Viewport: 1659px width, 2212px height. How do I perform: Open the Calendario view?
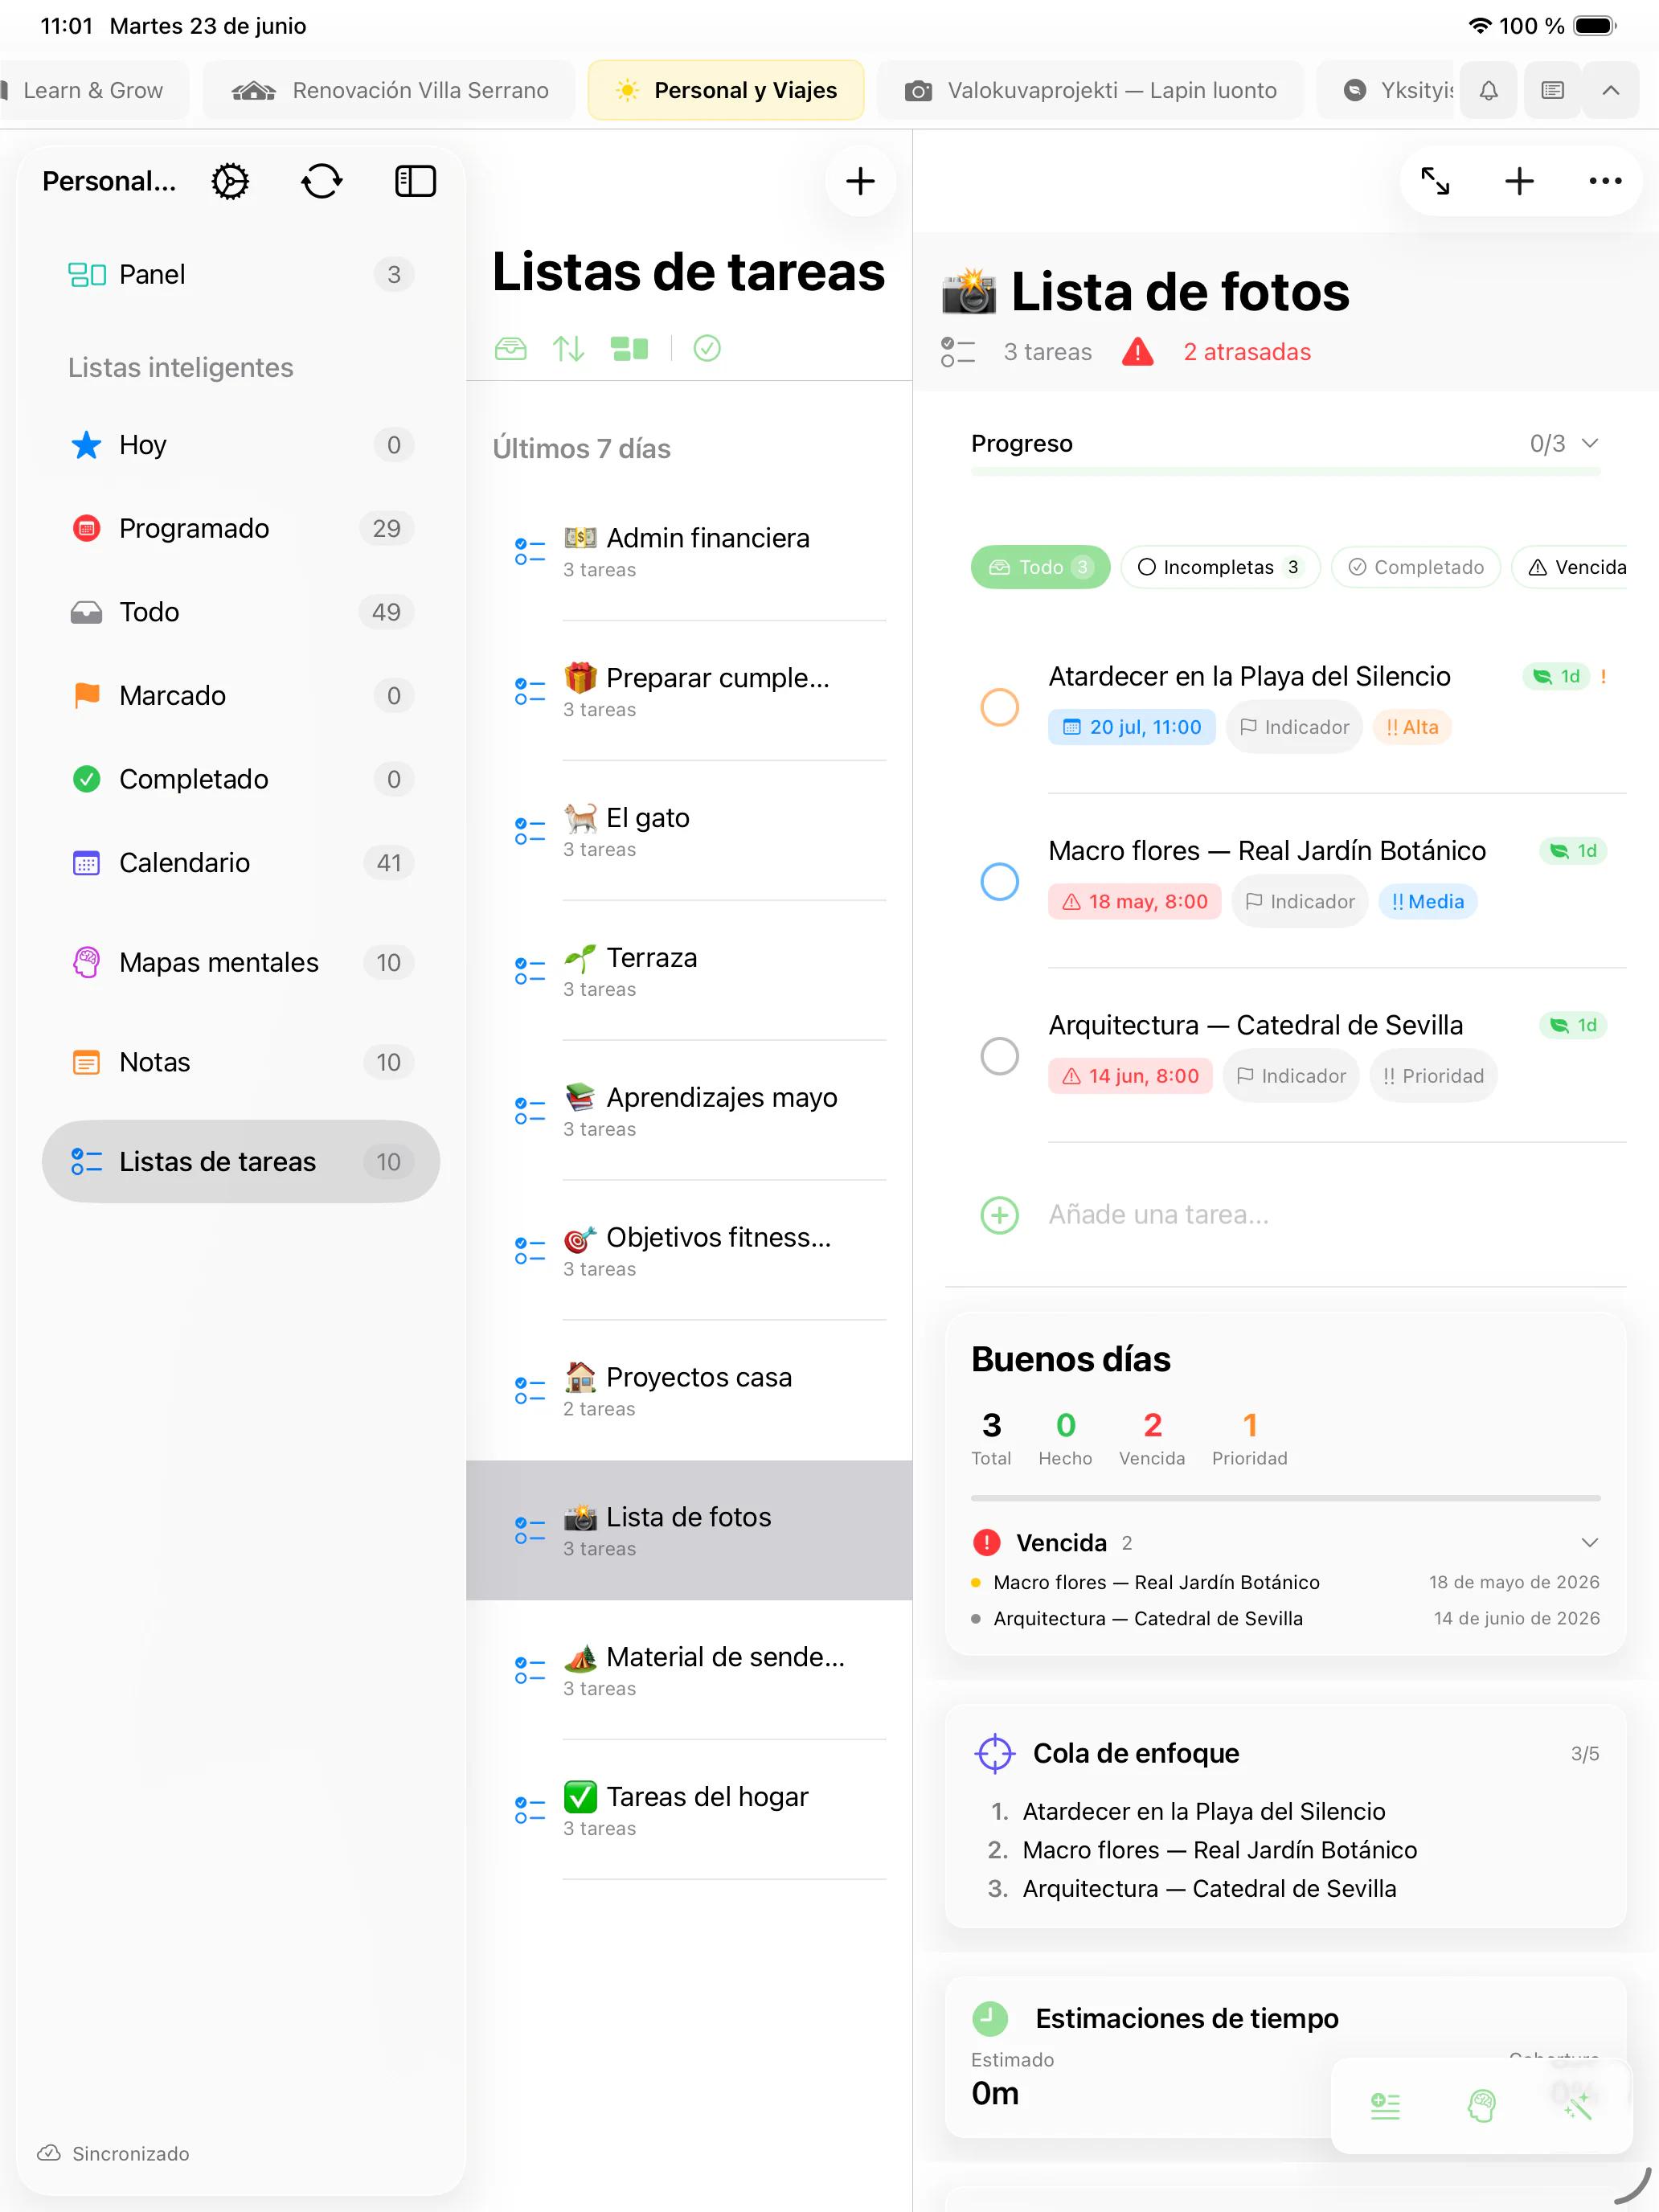tap(241, 863)
